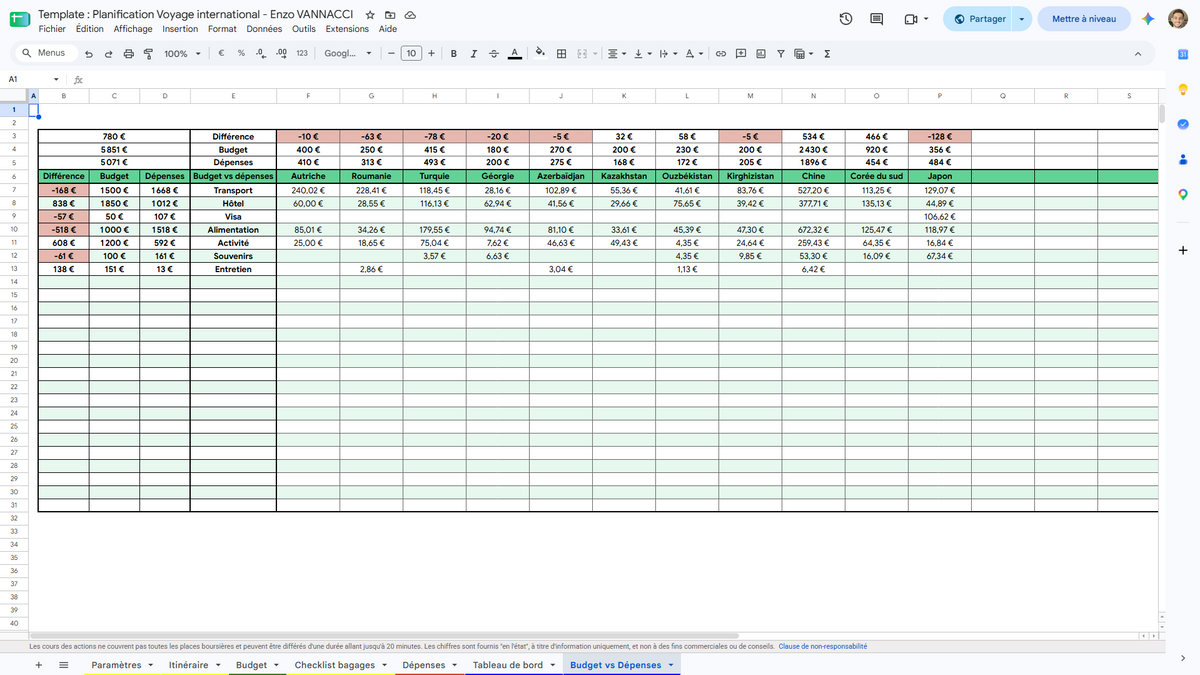Viewport: 1200px width, 675px height.
Task: Undo the last action
Action: [x=89, y=54]
